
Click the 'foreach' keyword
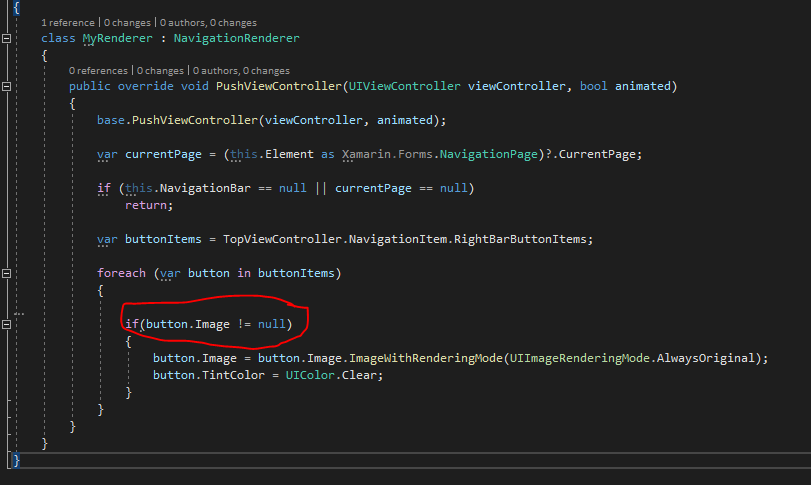pos(122,273)
